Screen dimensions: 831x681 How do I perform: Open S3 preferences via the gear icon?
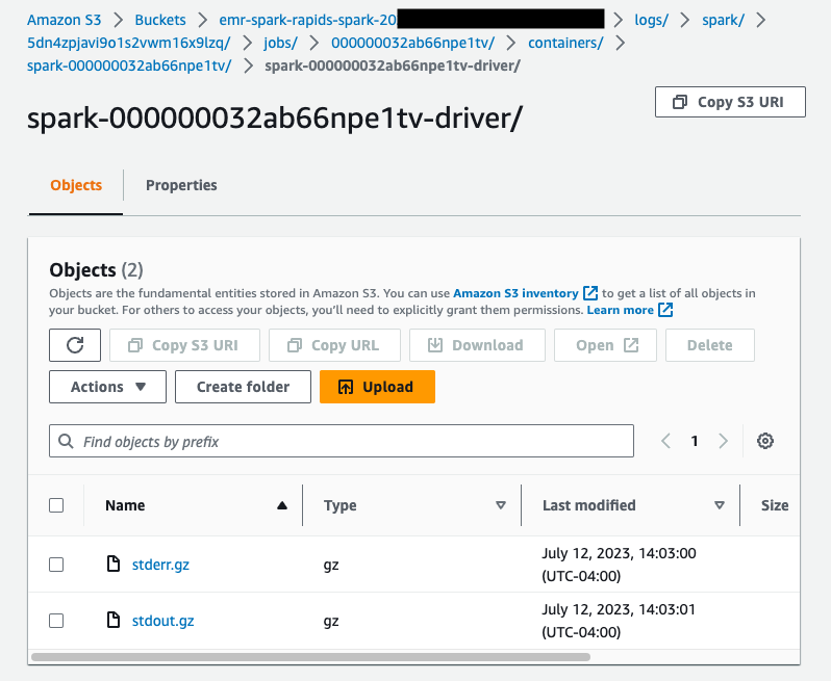pos(766,441)
